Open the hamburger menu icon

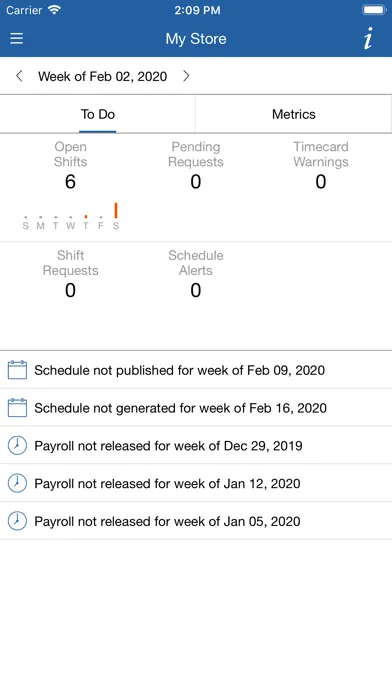(16, 39)
